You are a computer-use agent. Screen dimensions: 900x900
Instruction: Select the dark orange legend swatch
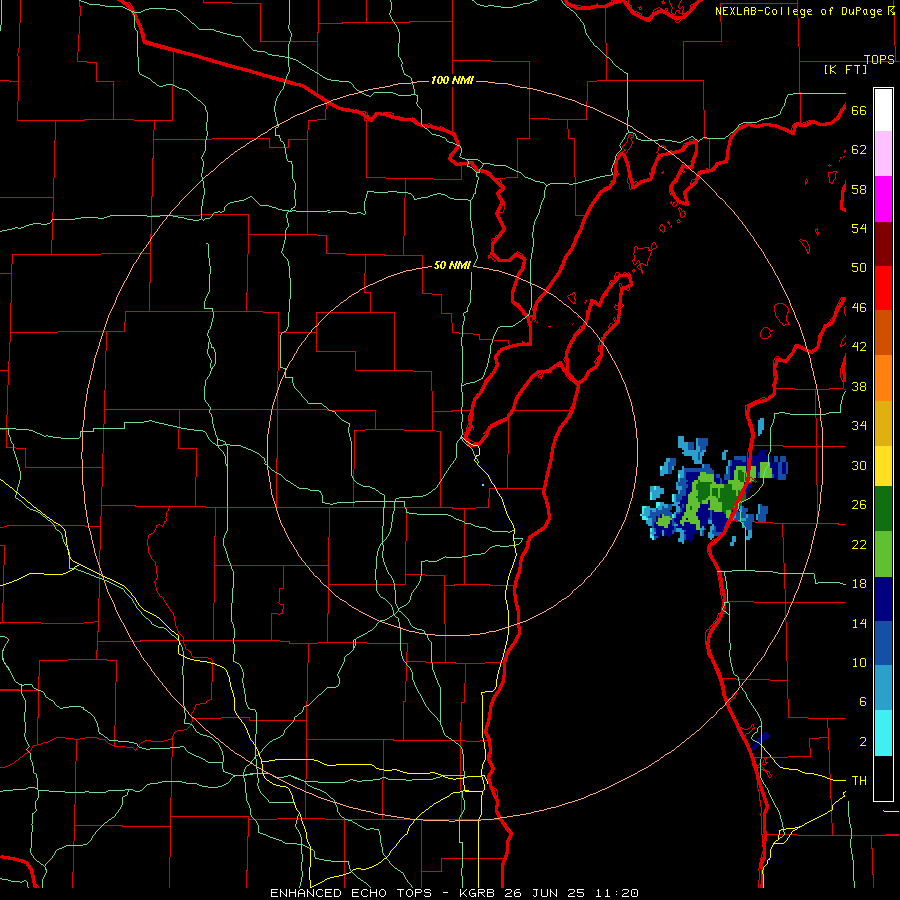883,333
